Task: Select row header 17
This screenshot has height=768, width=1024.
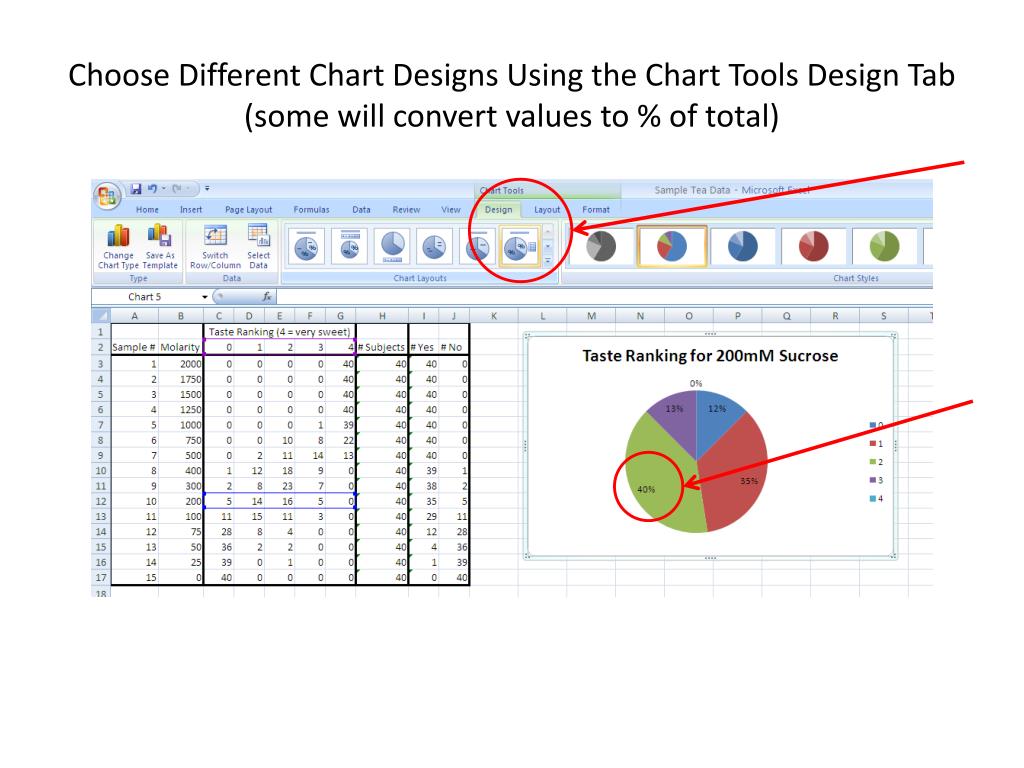Action: click(x=101, y=577)
